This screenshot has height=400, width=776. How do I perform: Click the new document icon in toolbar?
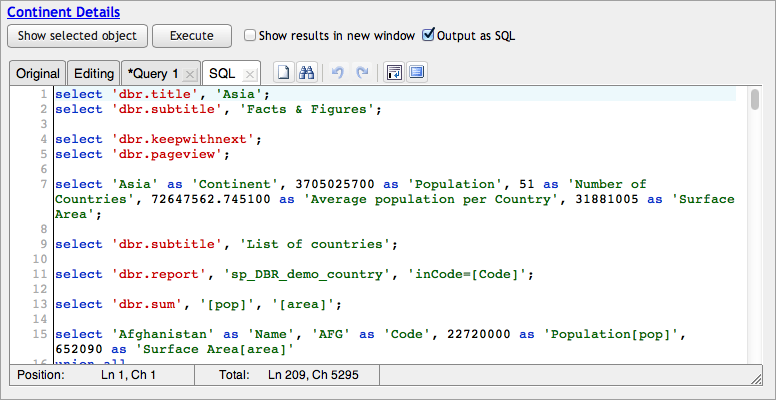(x=284, y=73)
